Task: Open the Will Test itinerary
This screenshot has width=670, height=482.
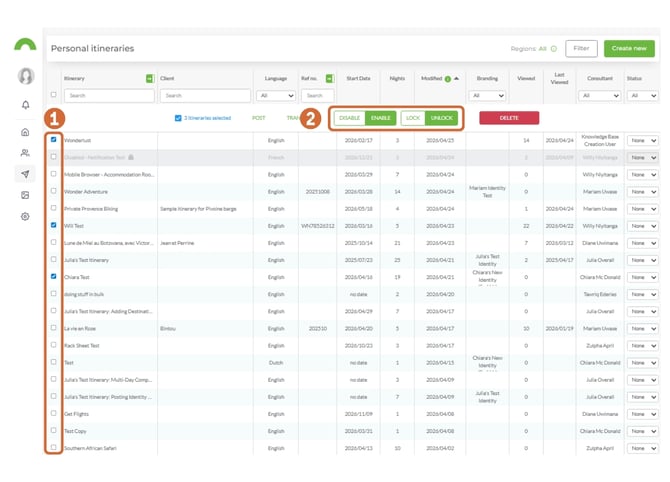Action: click(74, 226)
